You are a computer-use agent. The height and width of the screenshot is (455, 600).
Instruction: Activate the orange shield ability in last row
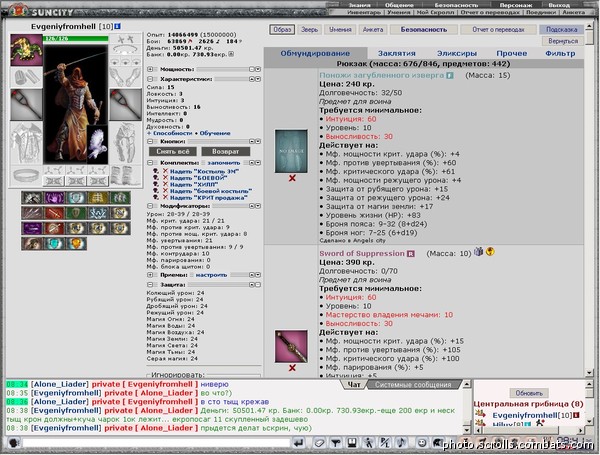(x=76, y=244)
